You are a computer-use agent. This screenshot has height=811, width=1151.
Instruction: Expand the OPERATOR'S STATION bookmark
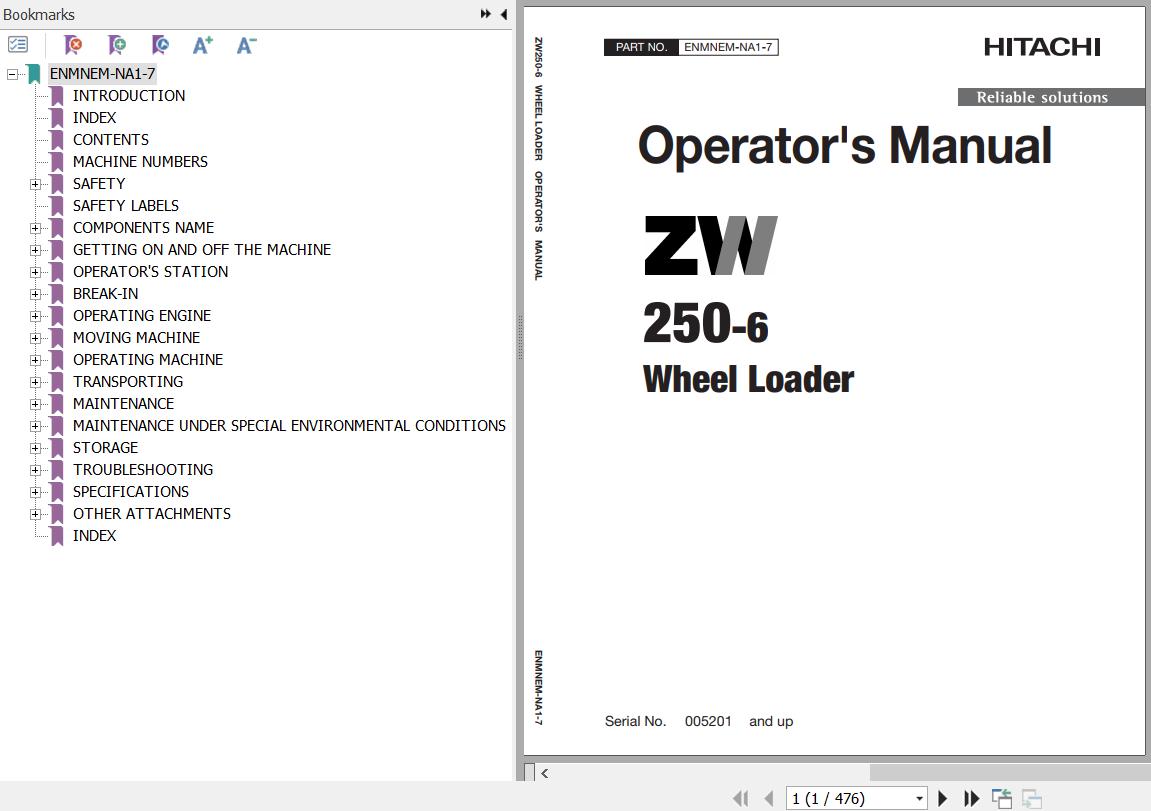35,272
